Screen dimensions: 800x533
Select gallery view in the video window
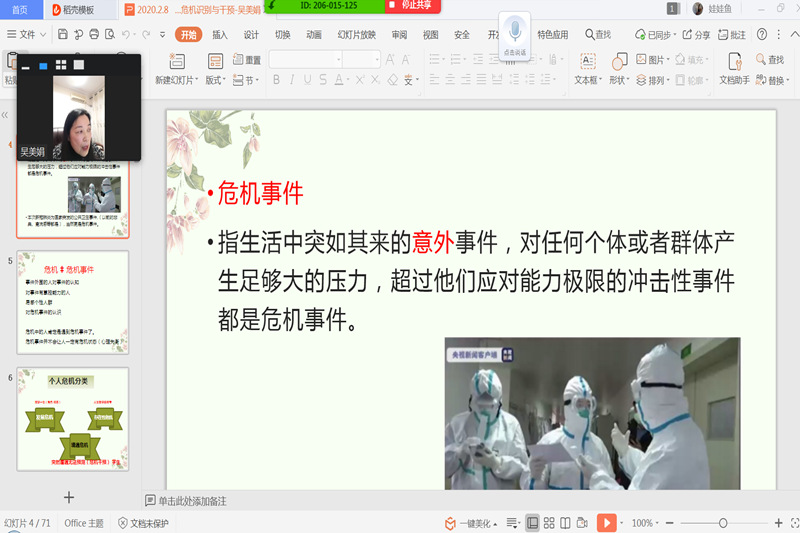tap(61, 65)
